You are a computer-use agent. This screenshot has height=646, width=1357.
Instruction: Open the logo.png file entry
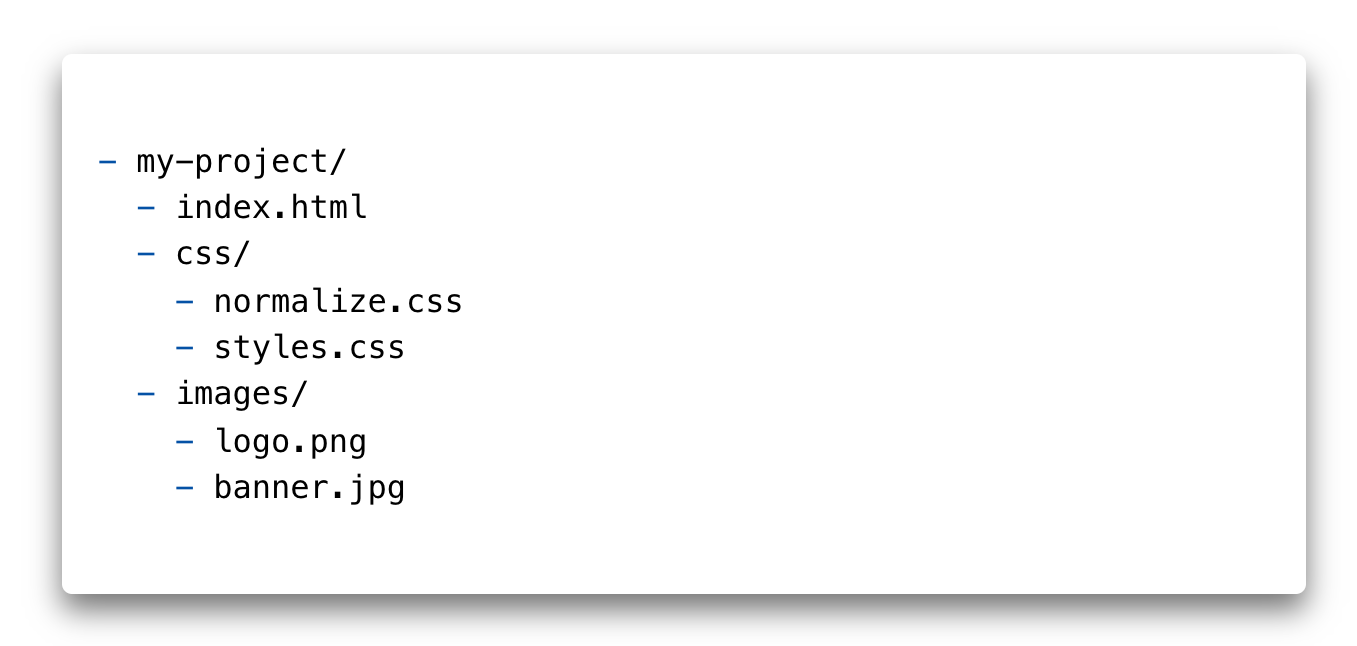click(290, 441)
